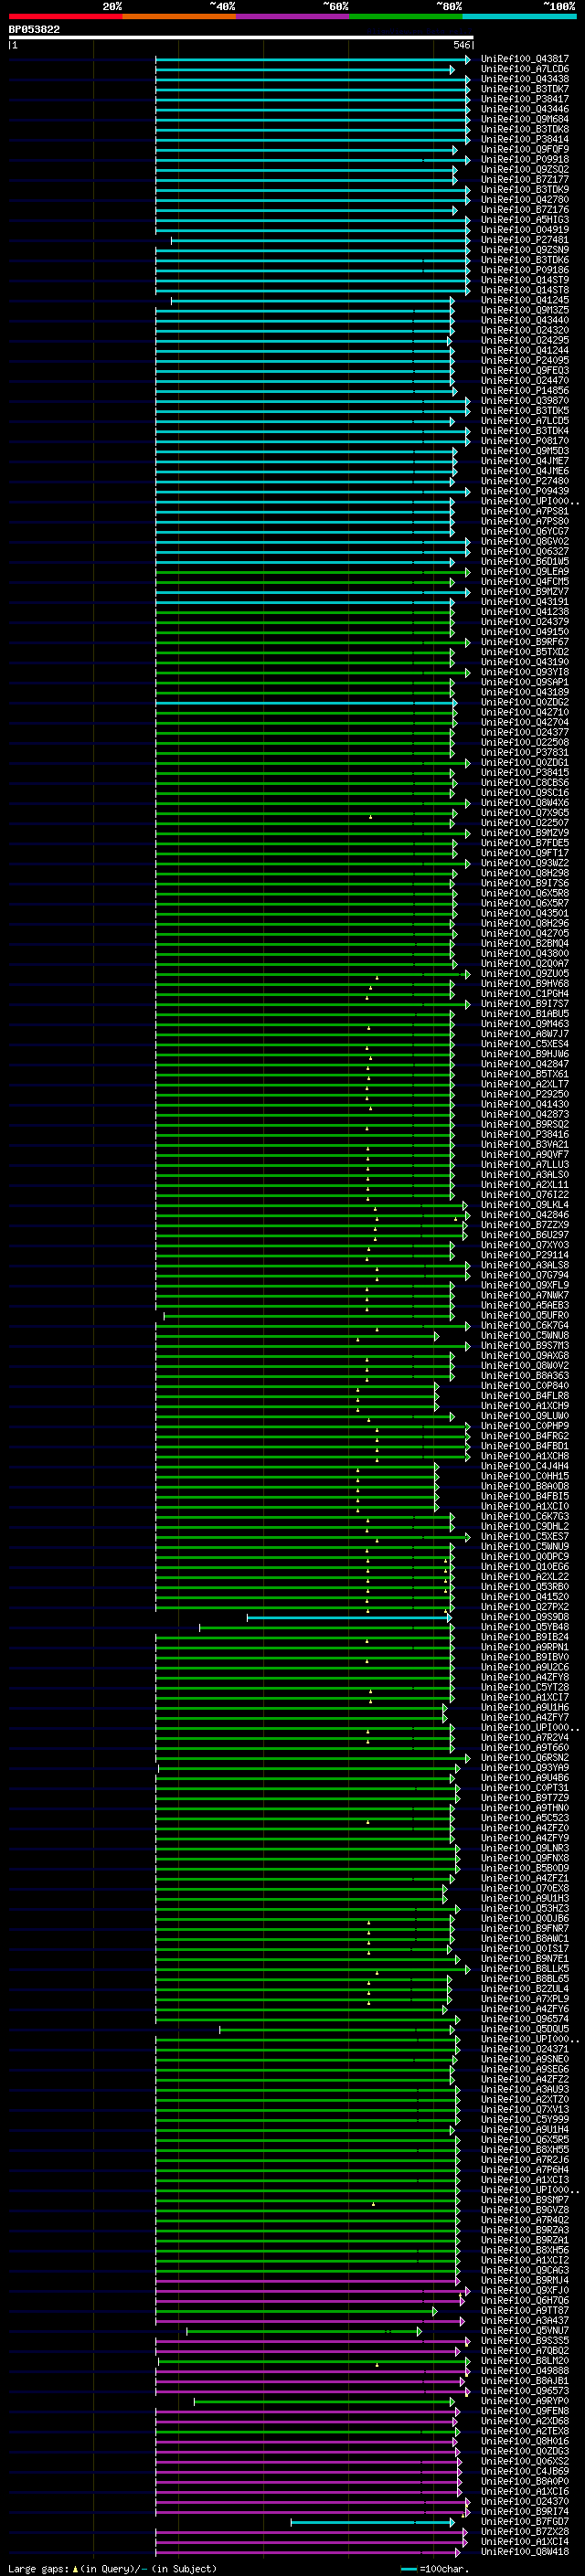Click label UniRef100_B7FGD7
Image resolution: width=585 pixels, height=2576 pixels.
(x=524, y=2521)
